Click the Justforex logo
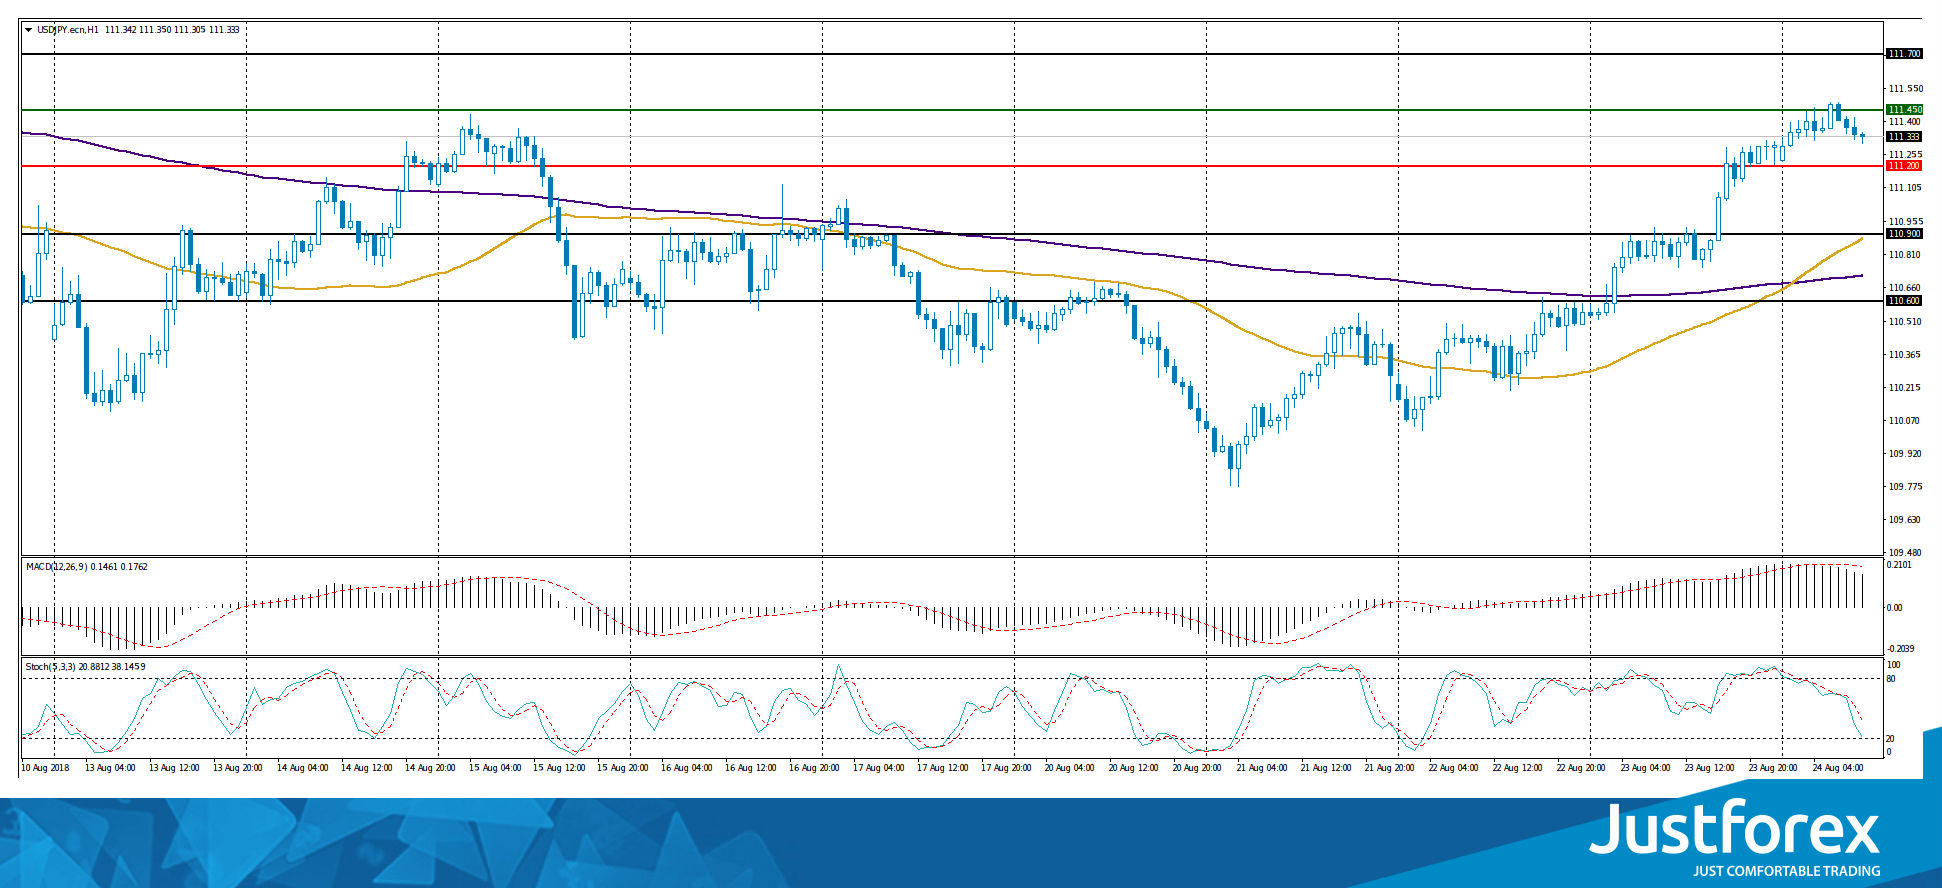Screen dimensions: 1942x888 pyautogui.click(x=1735, y=829)
